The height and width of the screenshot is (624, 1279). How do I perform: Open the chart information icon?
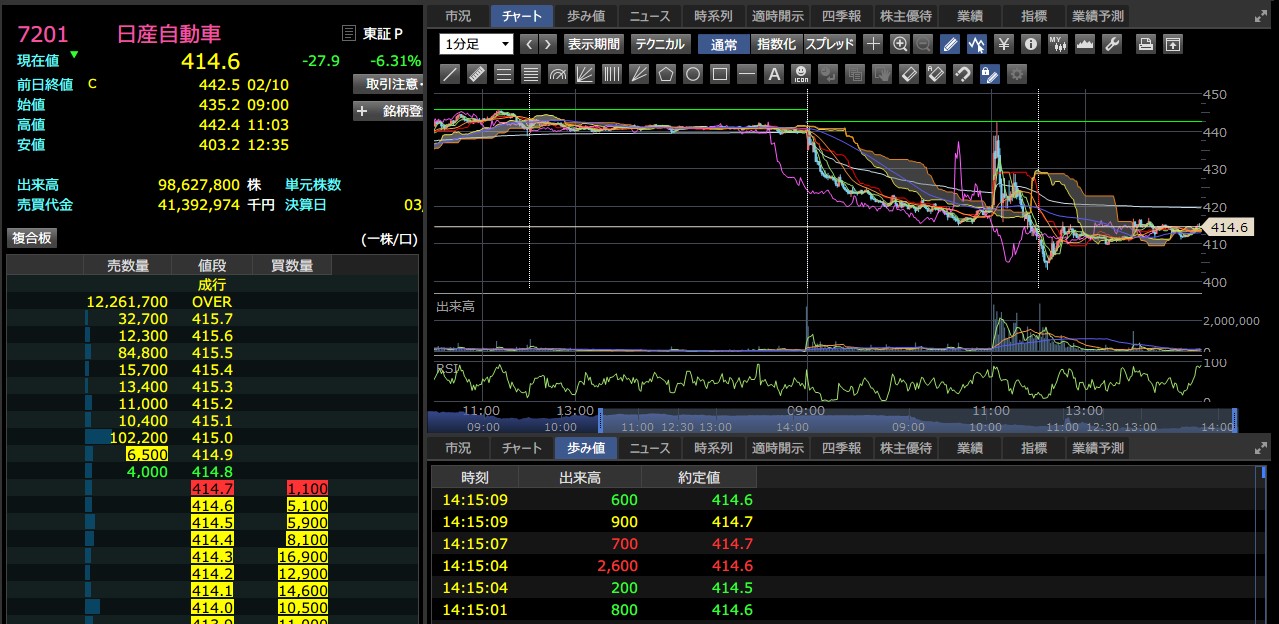coord(1031,44)
